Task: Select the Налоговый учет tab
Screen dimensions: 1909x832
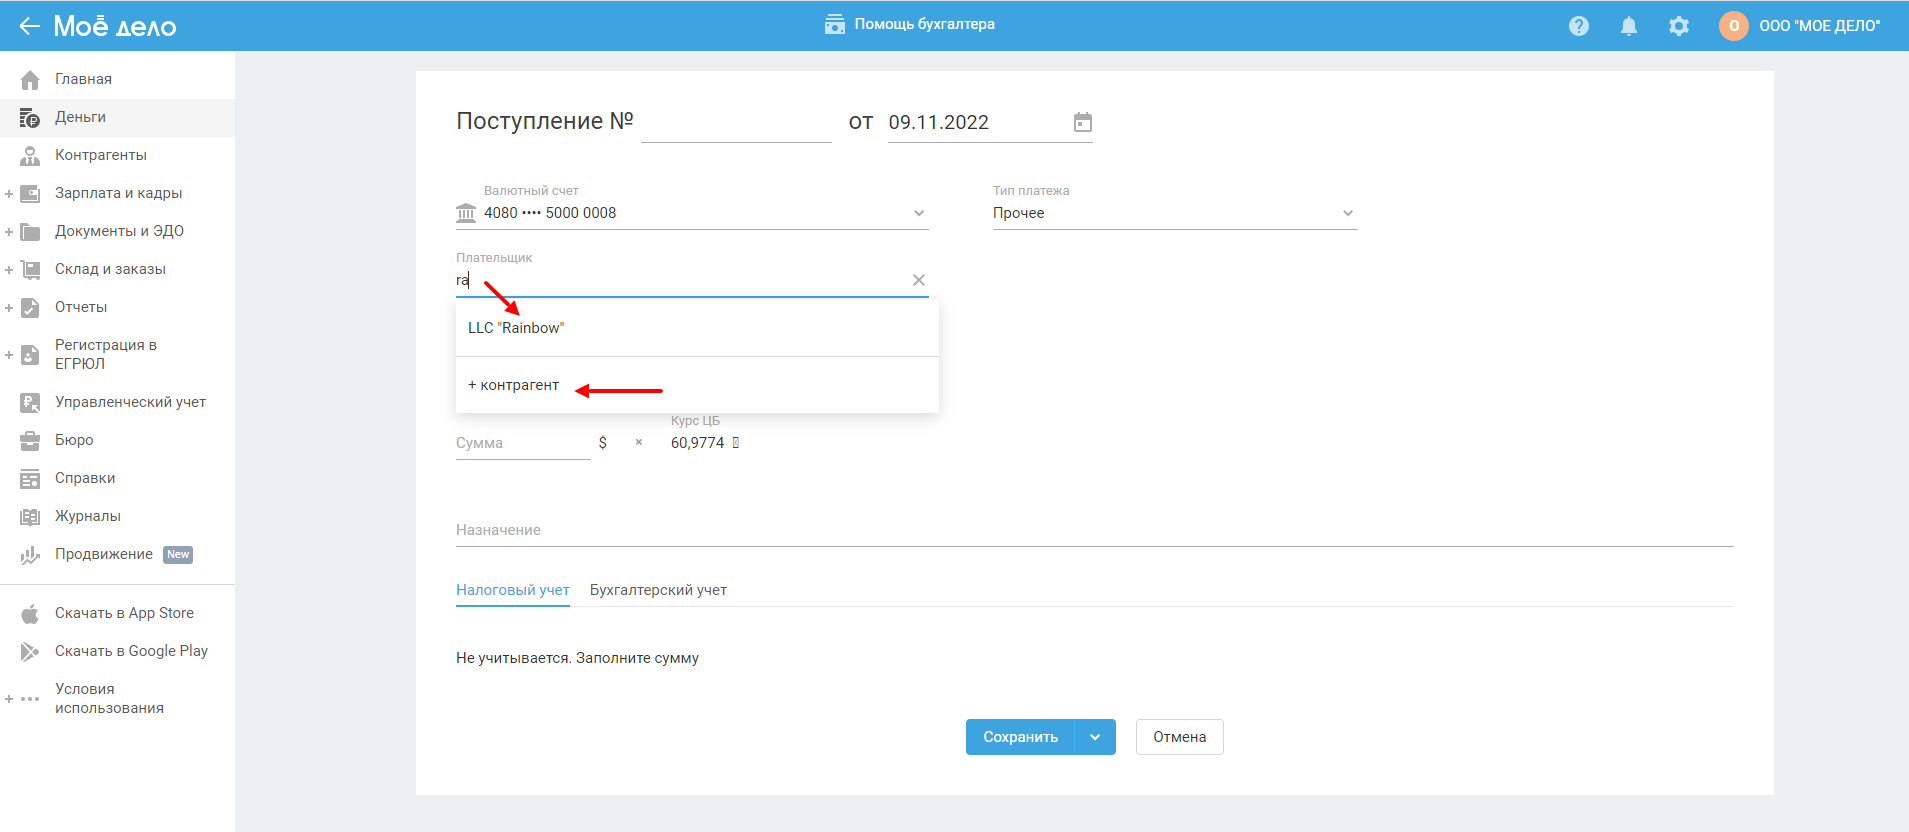Action: coord(512,590)
